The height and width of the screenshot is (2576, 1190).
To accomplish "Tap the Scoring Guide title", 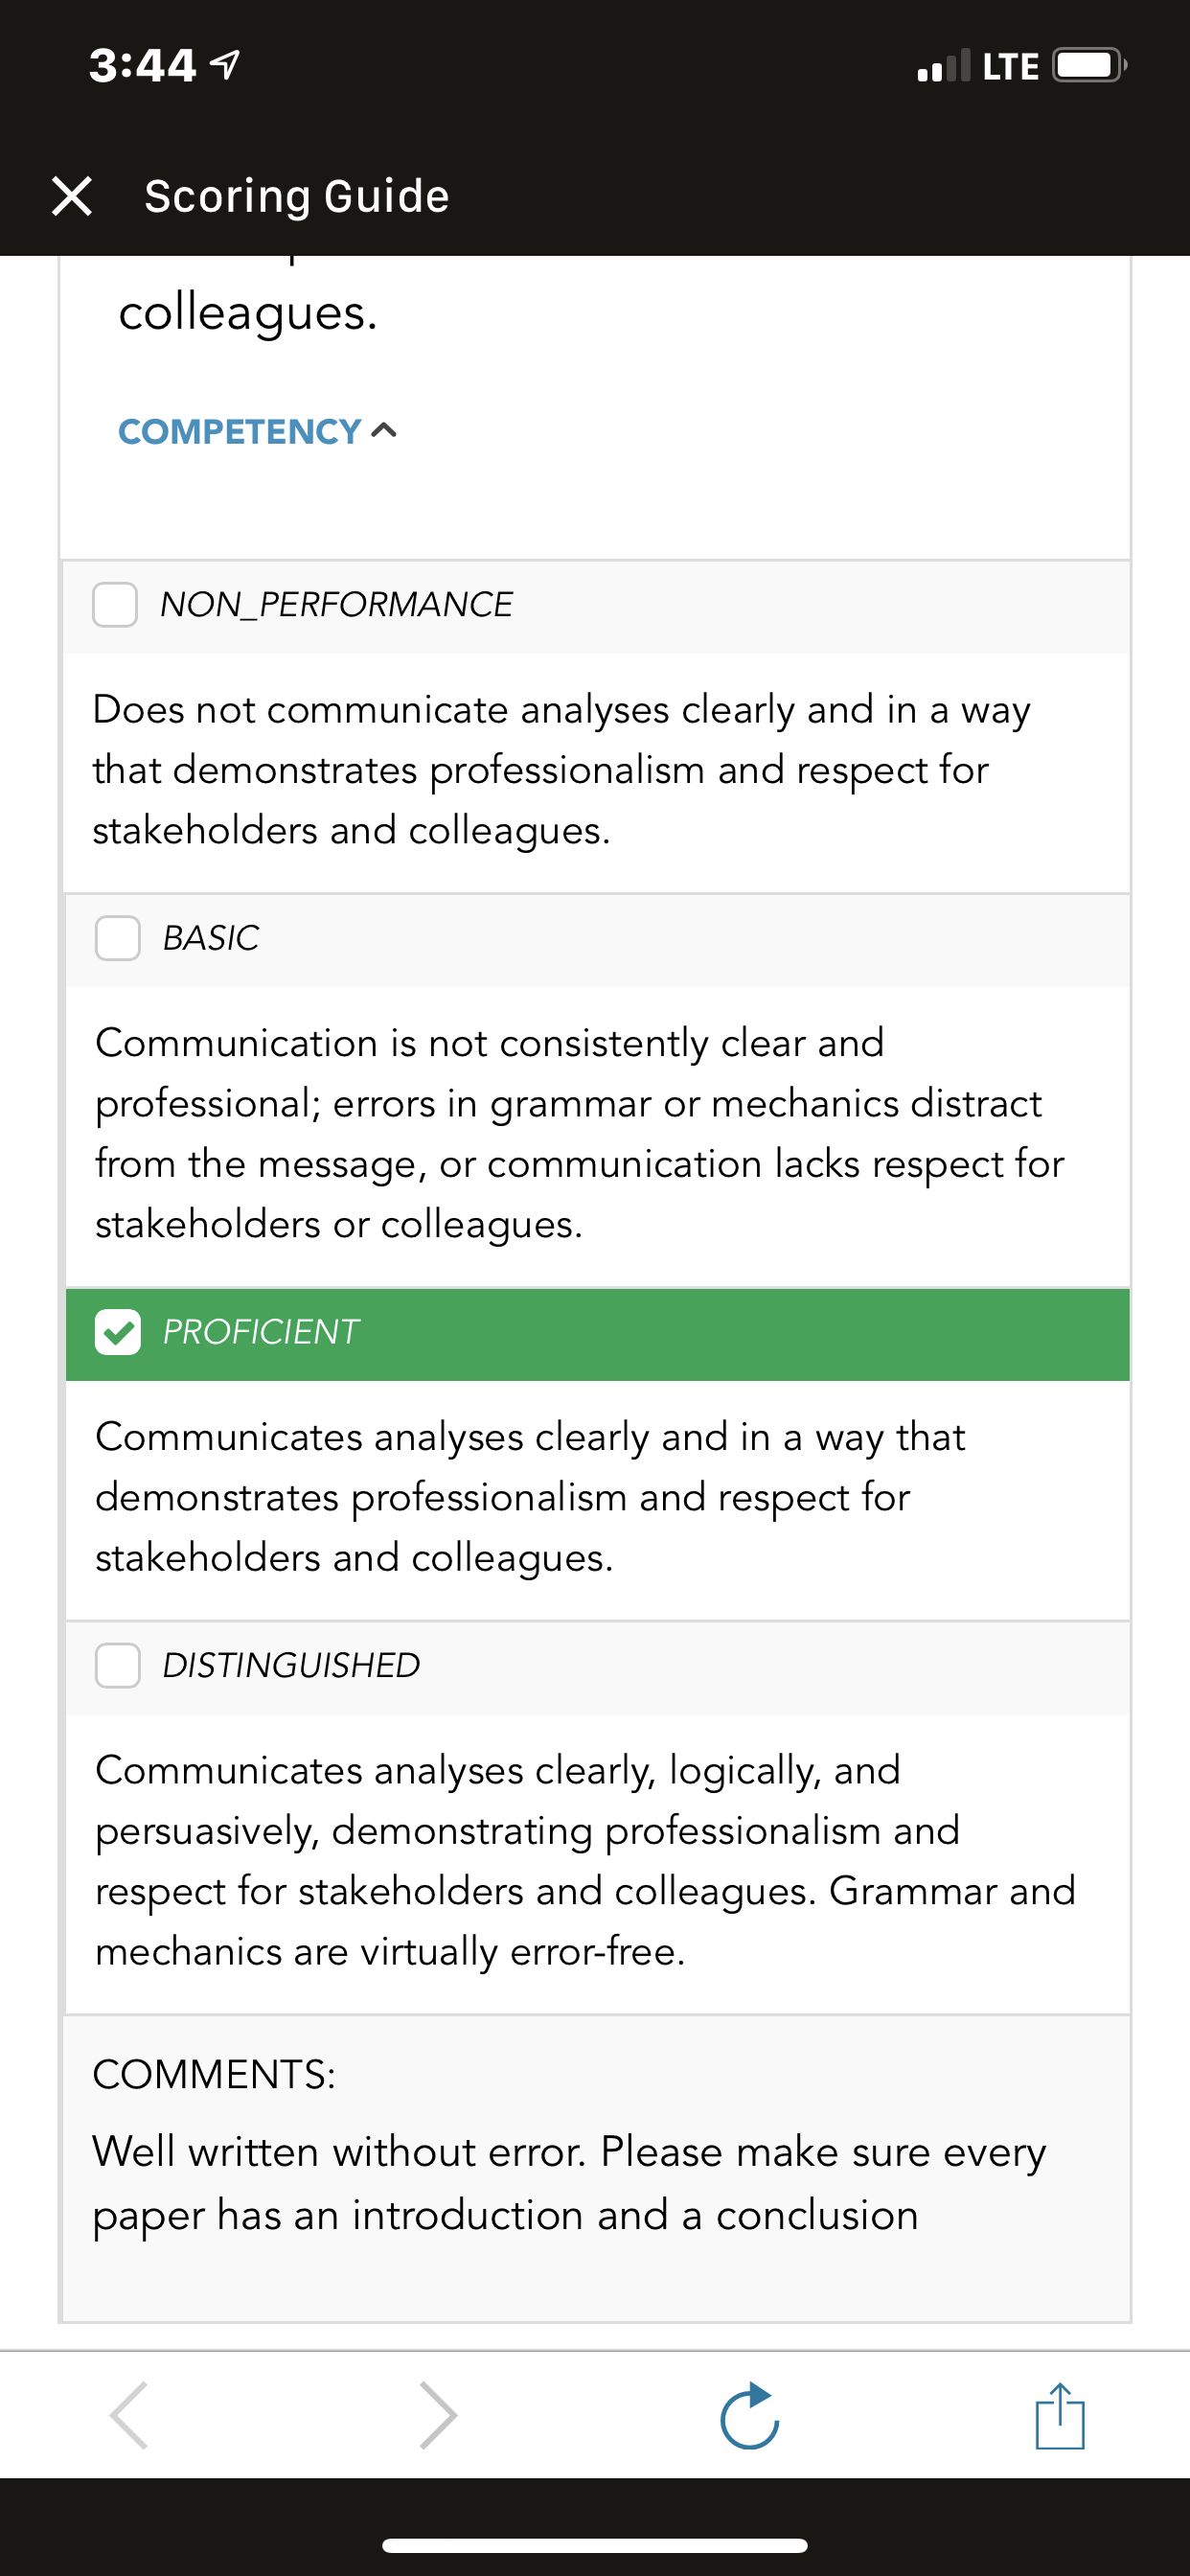I will click(297, 196).
